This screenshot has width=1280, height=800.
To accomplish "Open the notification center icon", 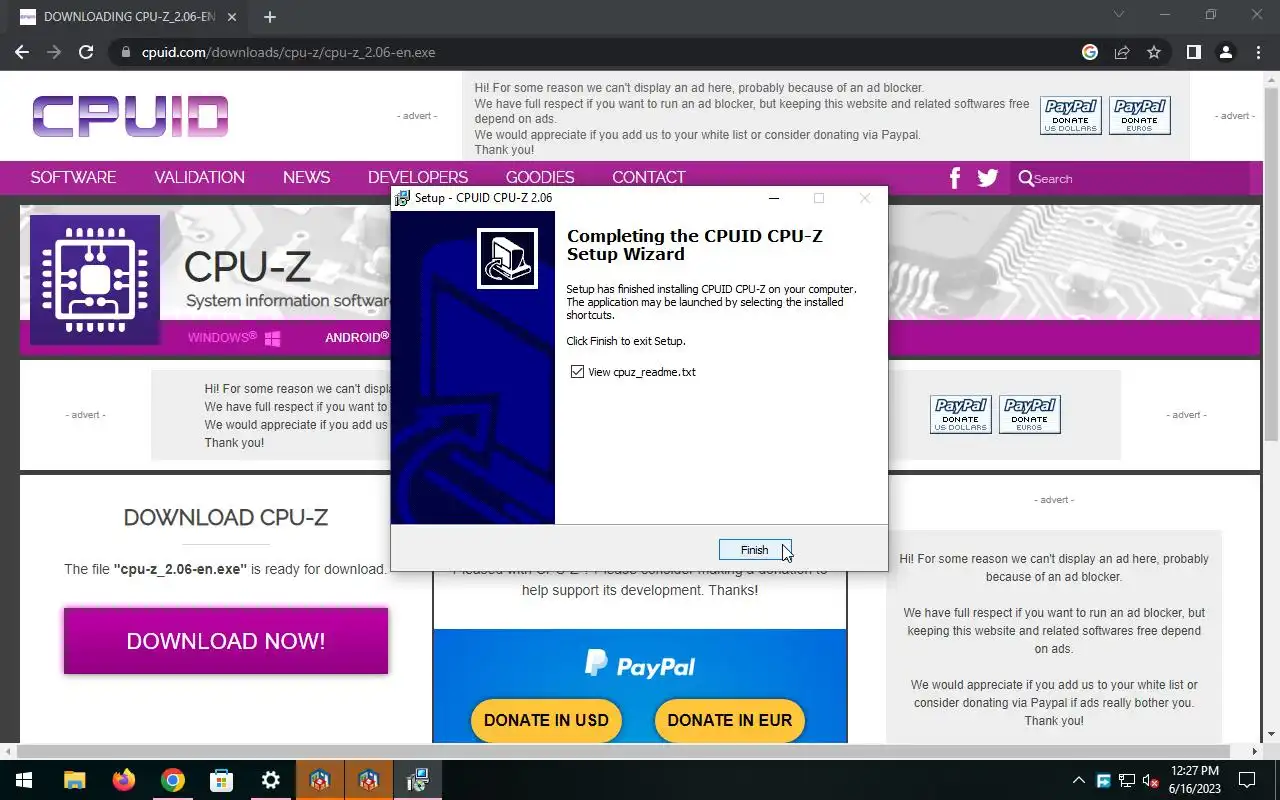I will click(1247, 780).
